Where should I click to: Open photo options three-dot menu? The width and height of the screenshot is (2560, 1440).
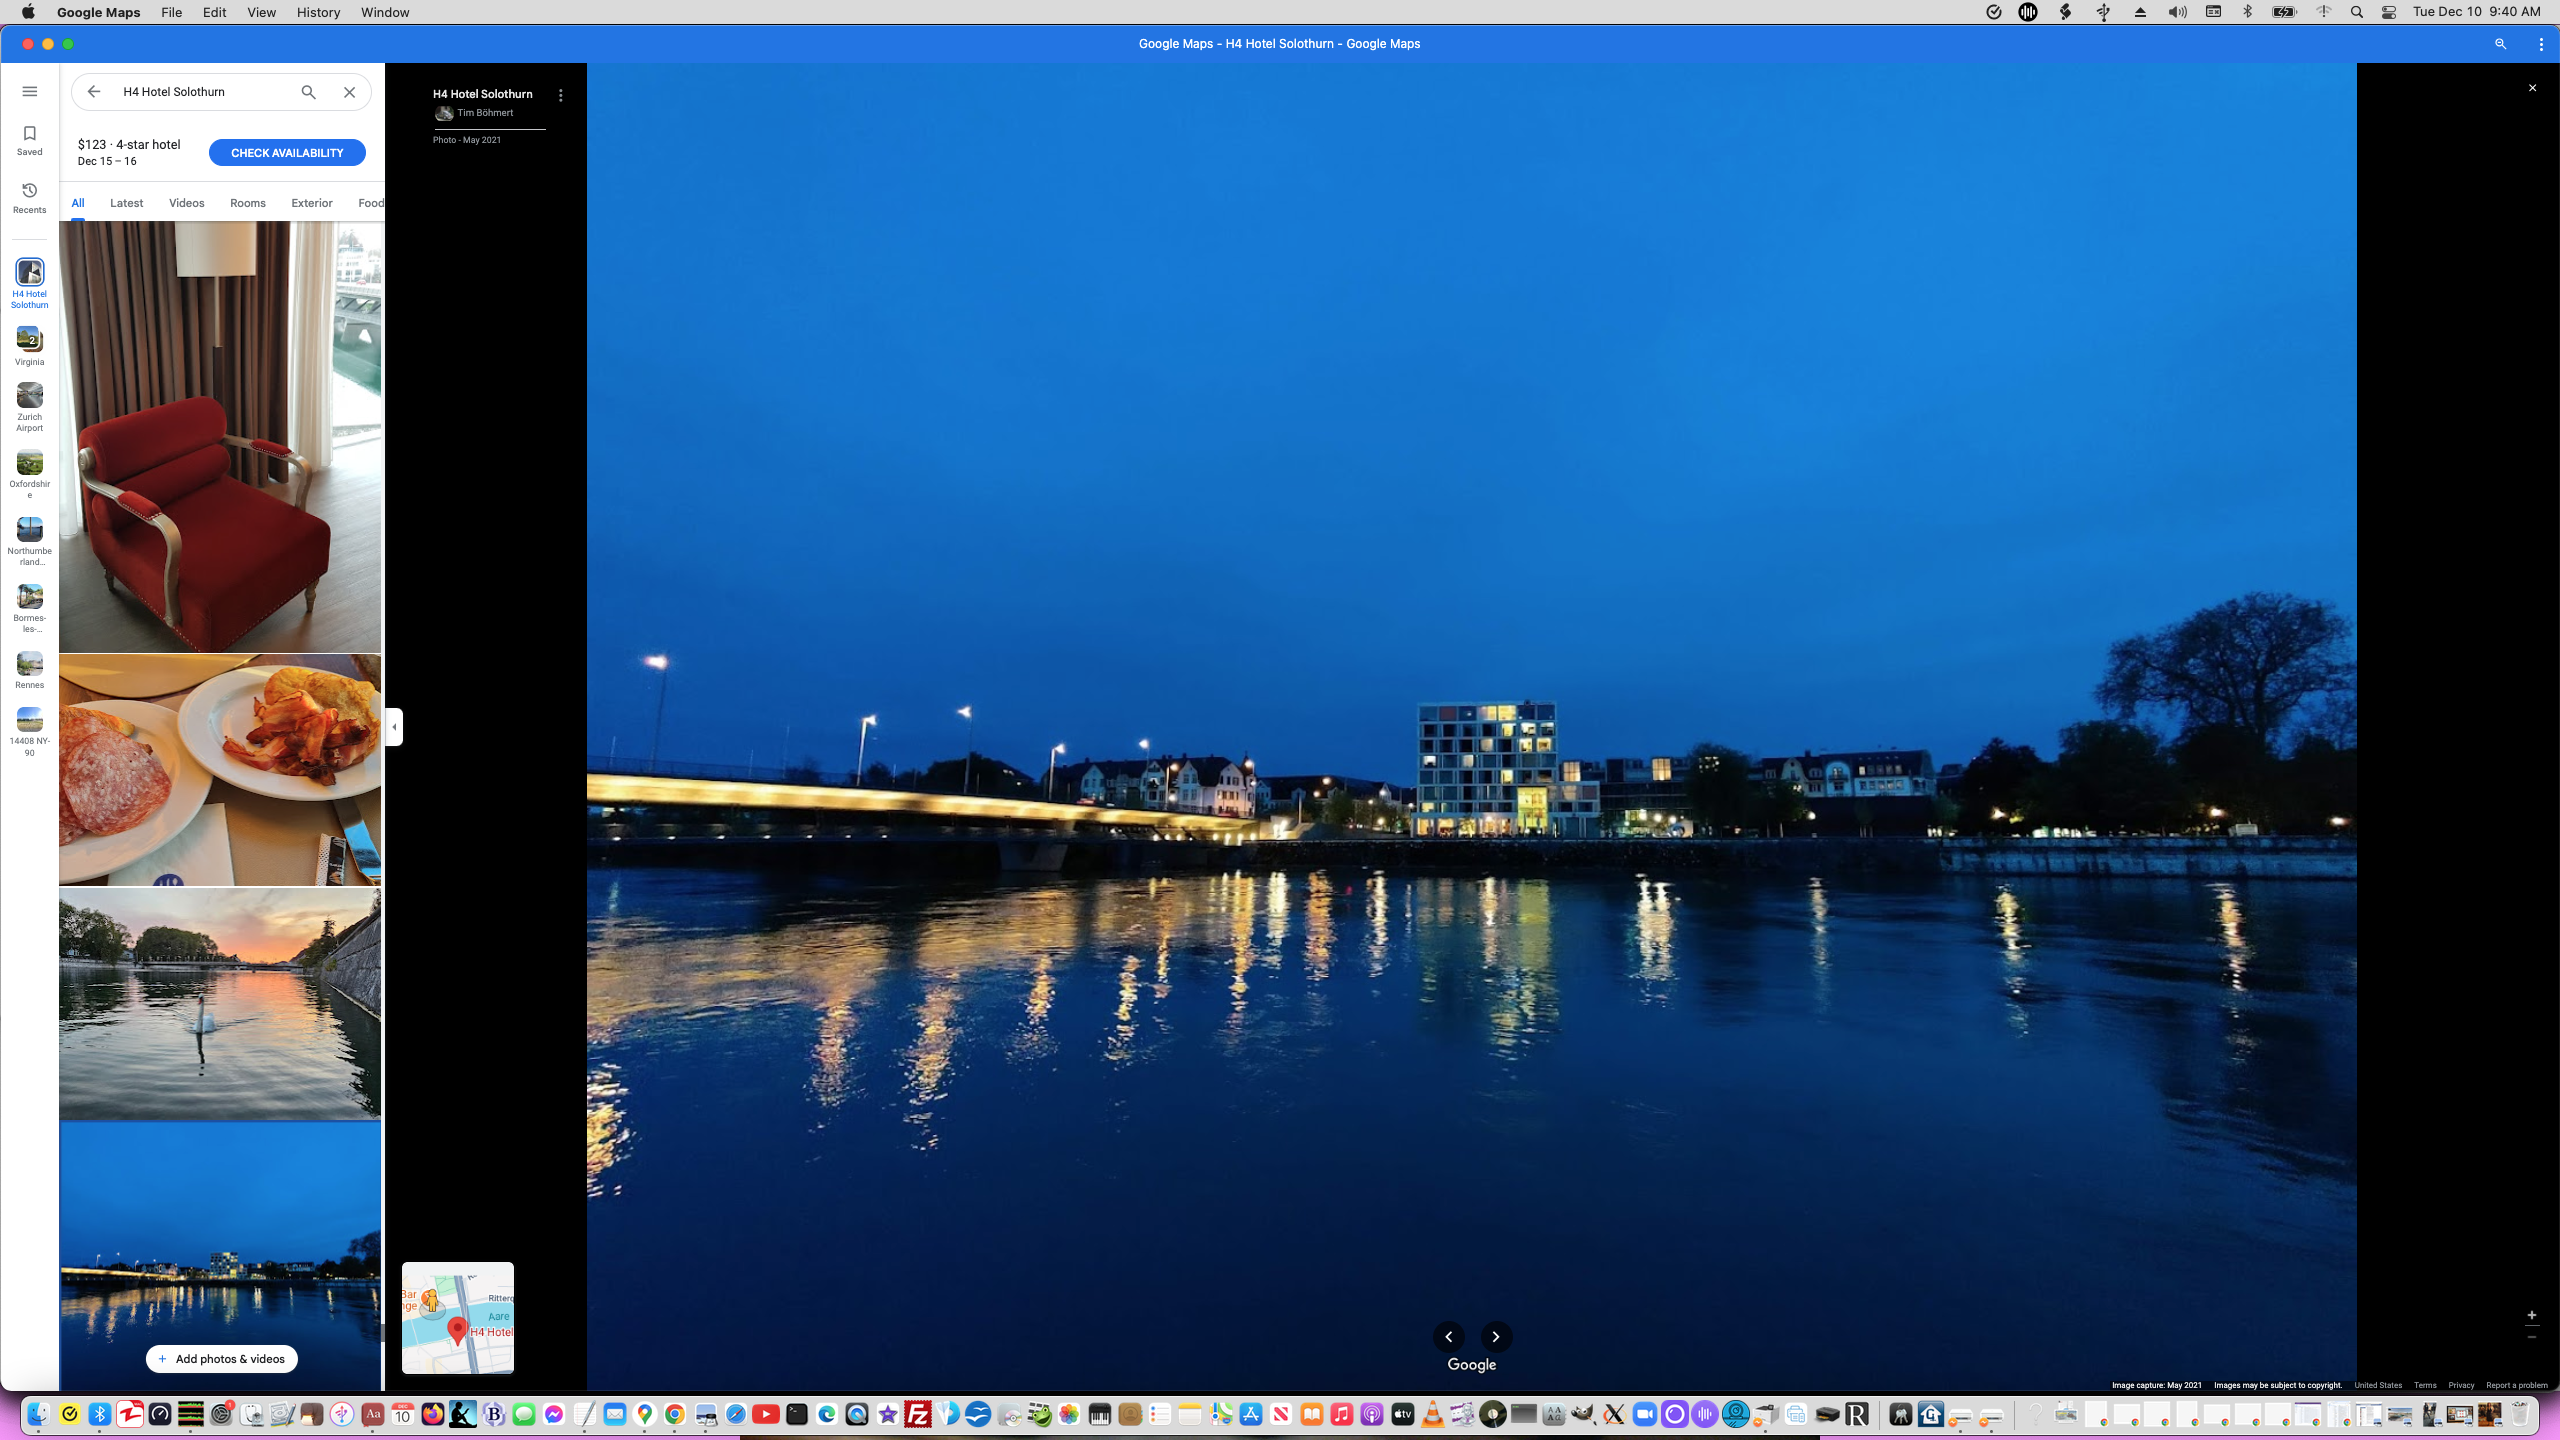pos(560,95)
